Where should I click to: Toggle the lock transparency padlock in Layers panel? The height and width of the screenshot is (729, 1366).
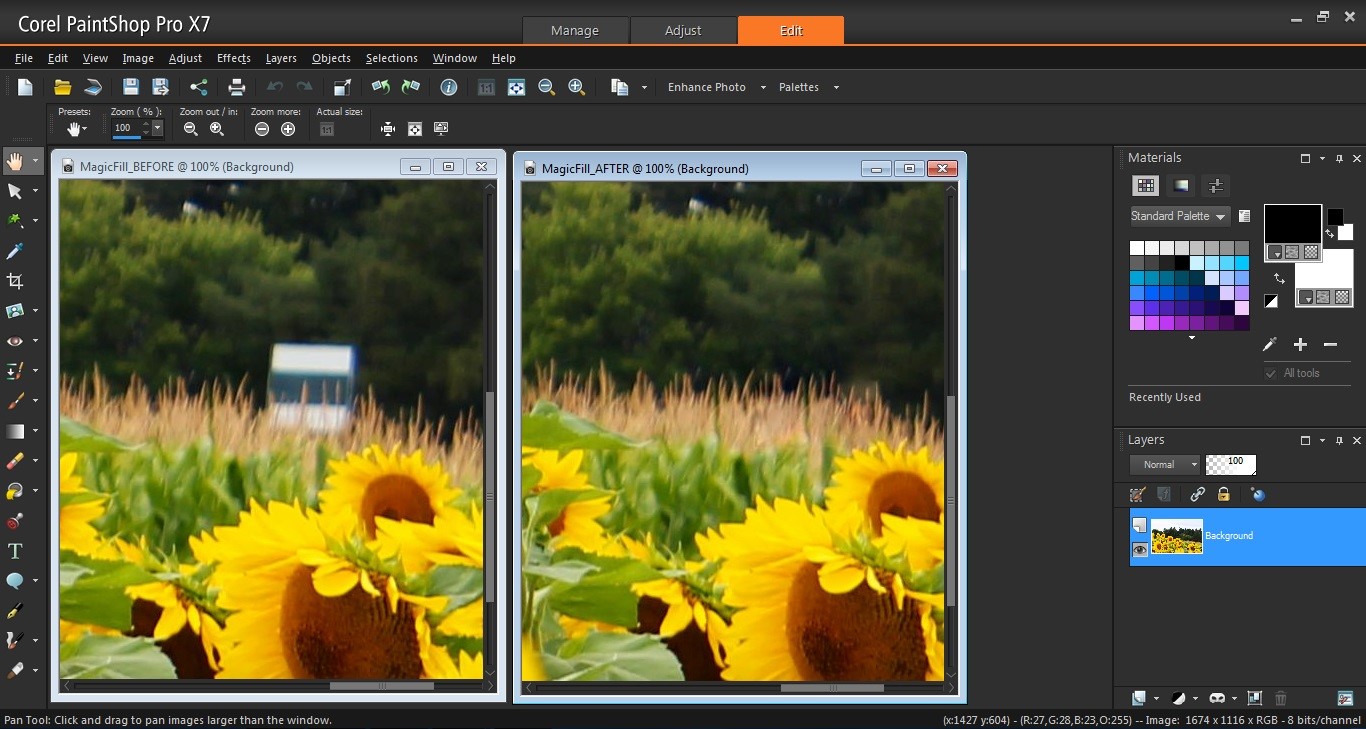pyautogui.click(x=1223, y=494)
